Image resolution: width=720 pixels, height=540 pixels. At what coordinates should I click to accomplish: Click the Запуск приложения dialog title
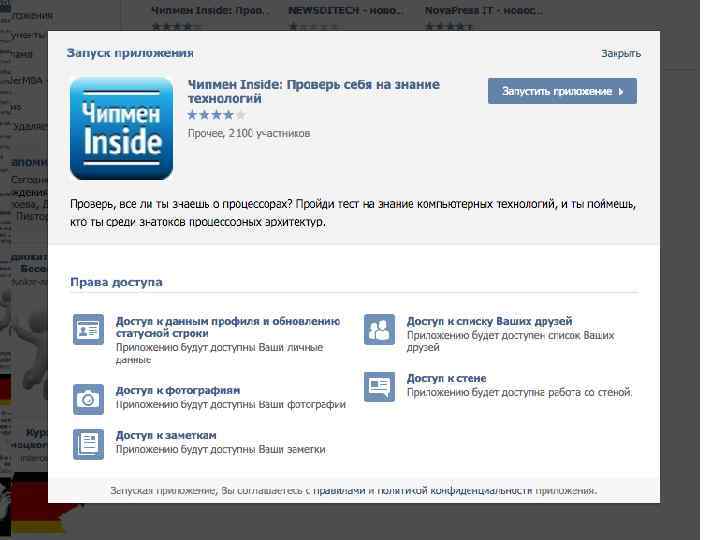click(x=130, y=53)
